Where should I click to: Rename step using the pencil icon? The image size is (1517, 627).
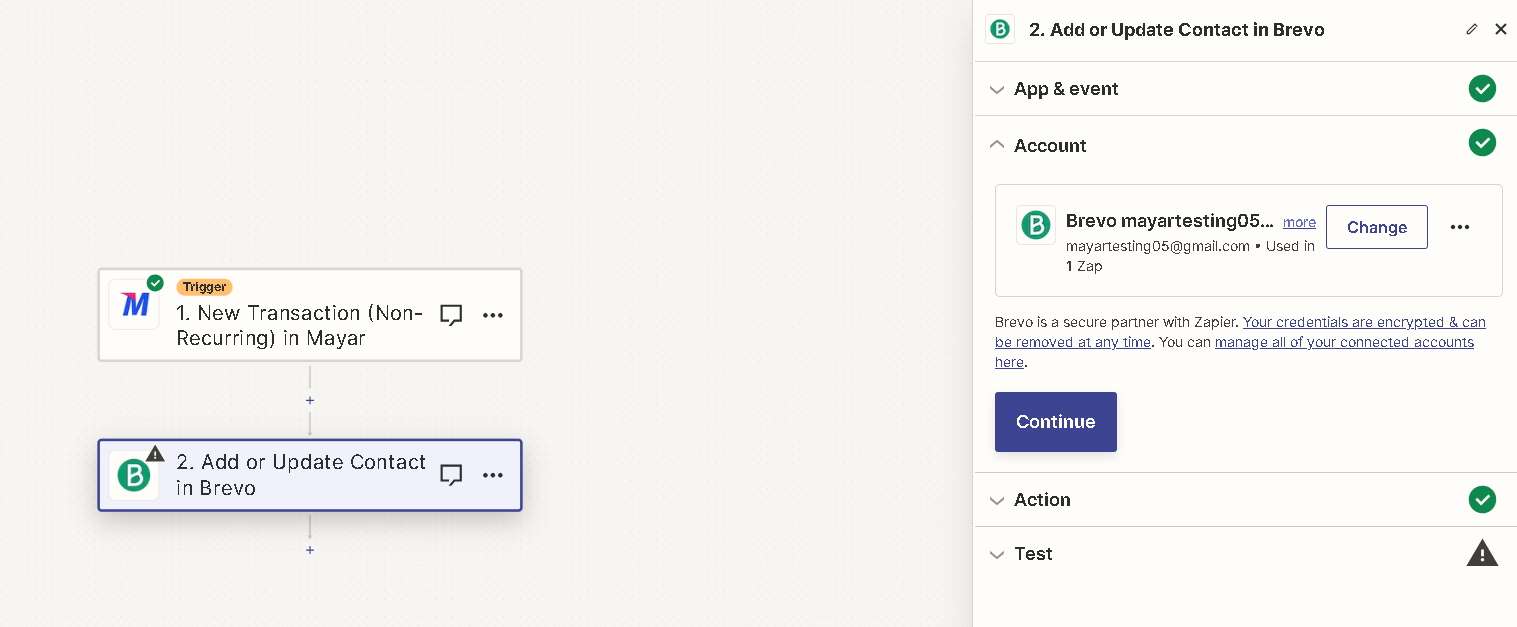coord(1472,29)
